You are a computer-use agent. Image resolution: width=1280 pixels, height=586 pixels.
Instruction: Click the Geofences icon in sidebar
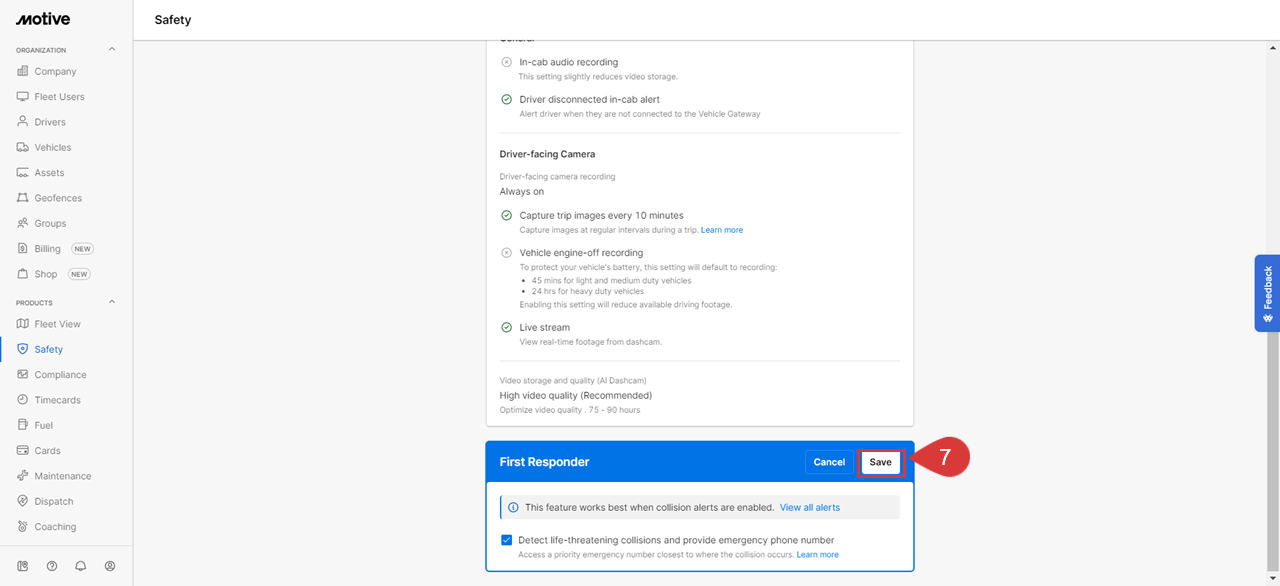[23, 198]
